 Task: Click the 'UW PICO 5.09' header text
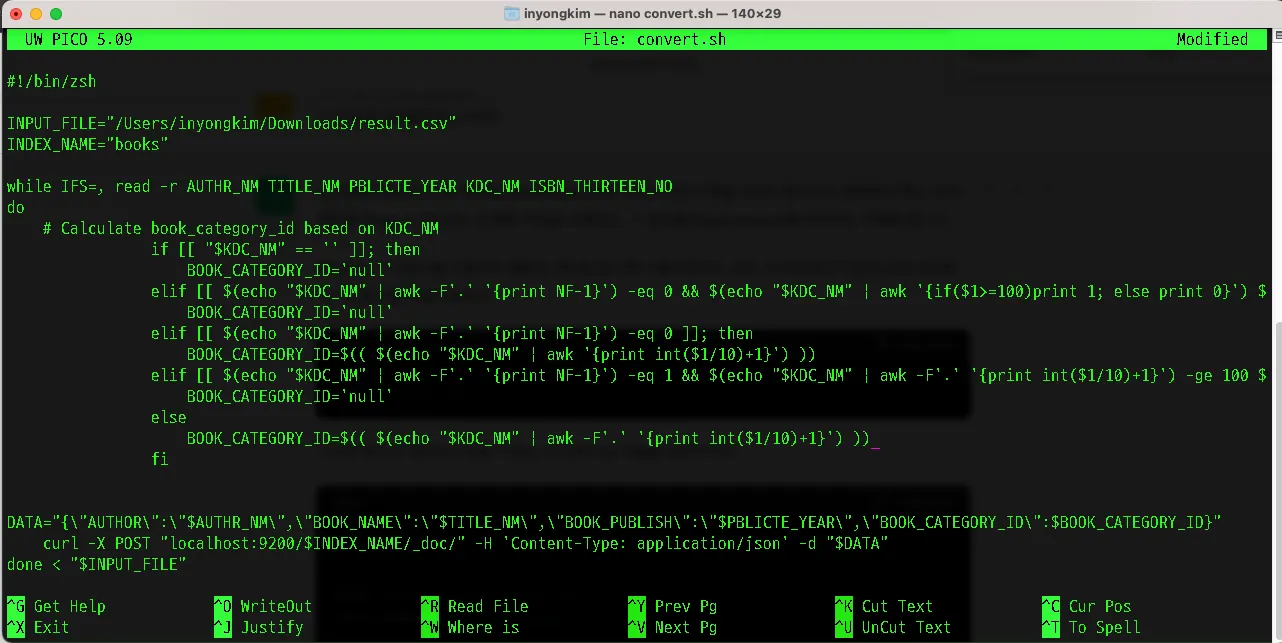pyautogui.click(x=78, y=39)
